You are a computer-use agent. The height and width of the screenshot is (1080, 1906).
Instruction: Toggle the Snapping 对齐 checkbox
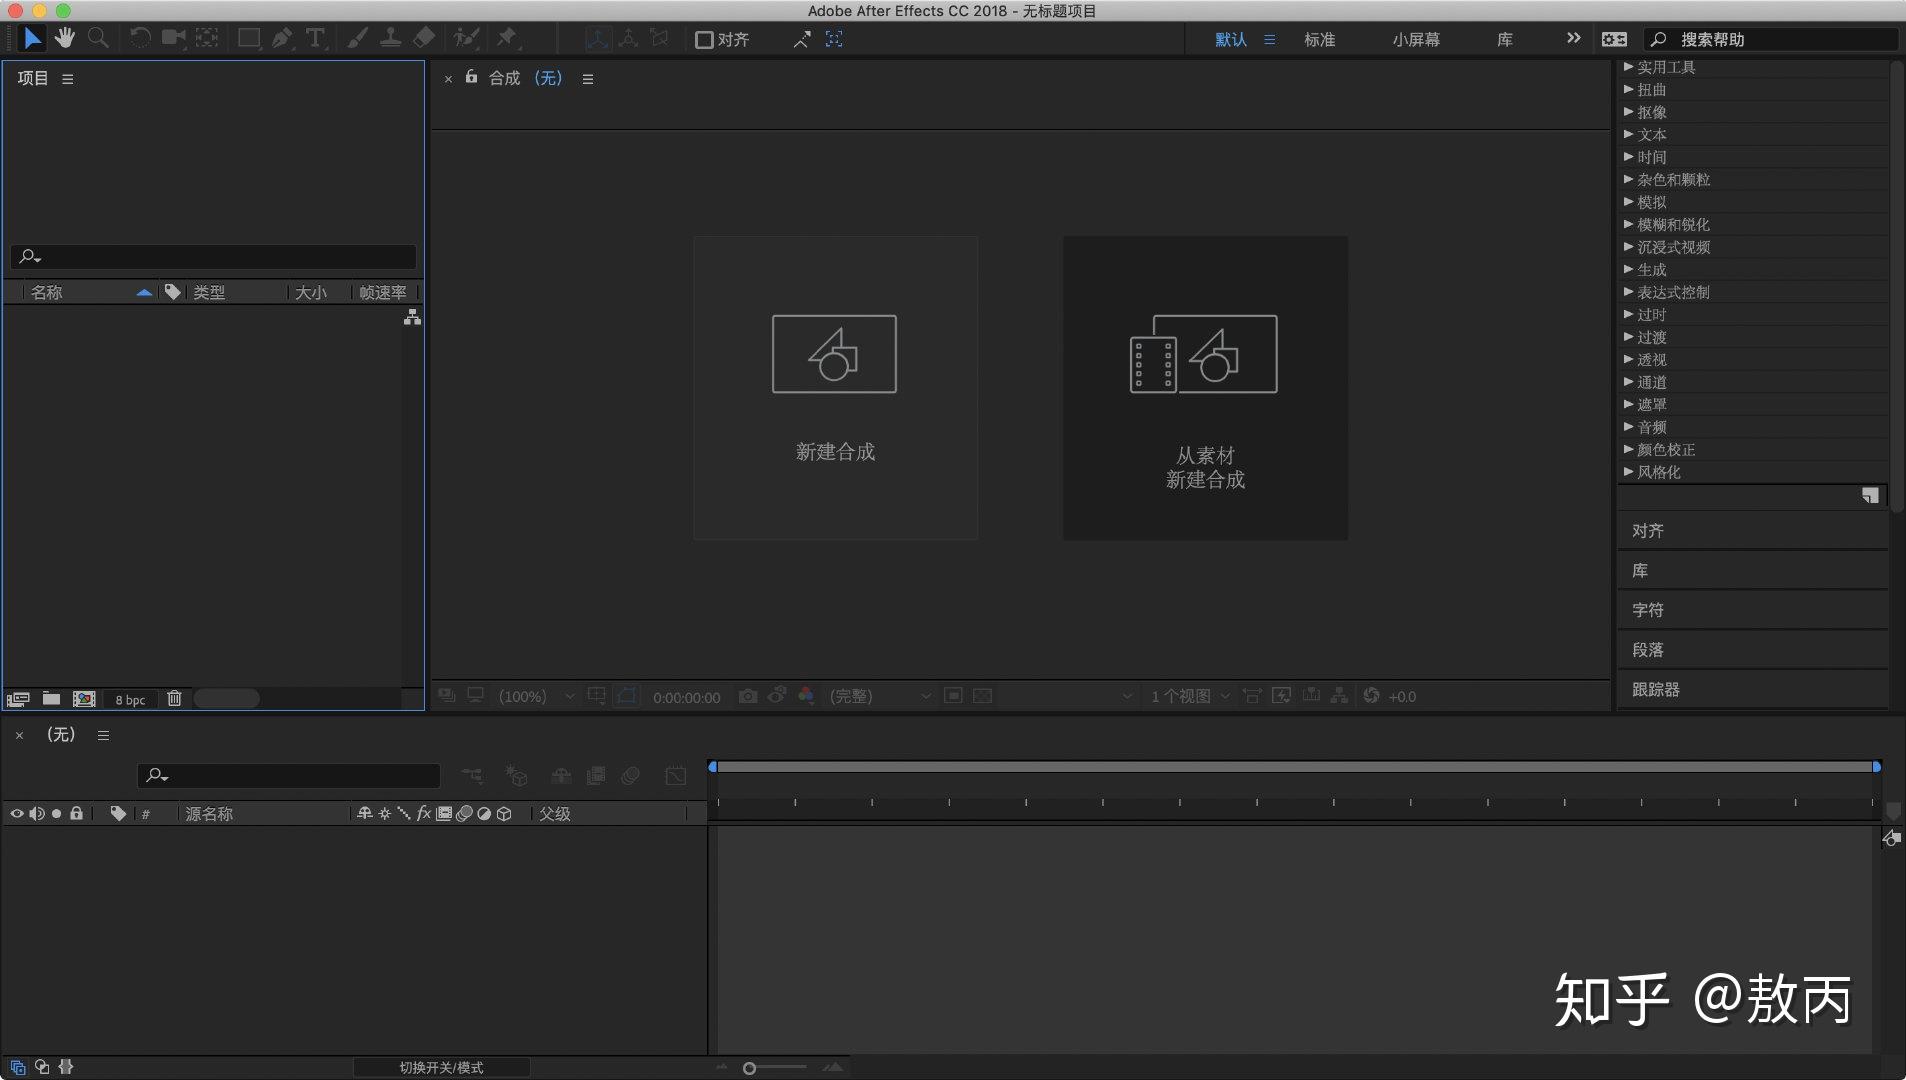(704, 39)
